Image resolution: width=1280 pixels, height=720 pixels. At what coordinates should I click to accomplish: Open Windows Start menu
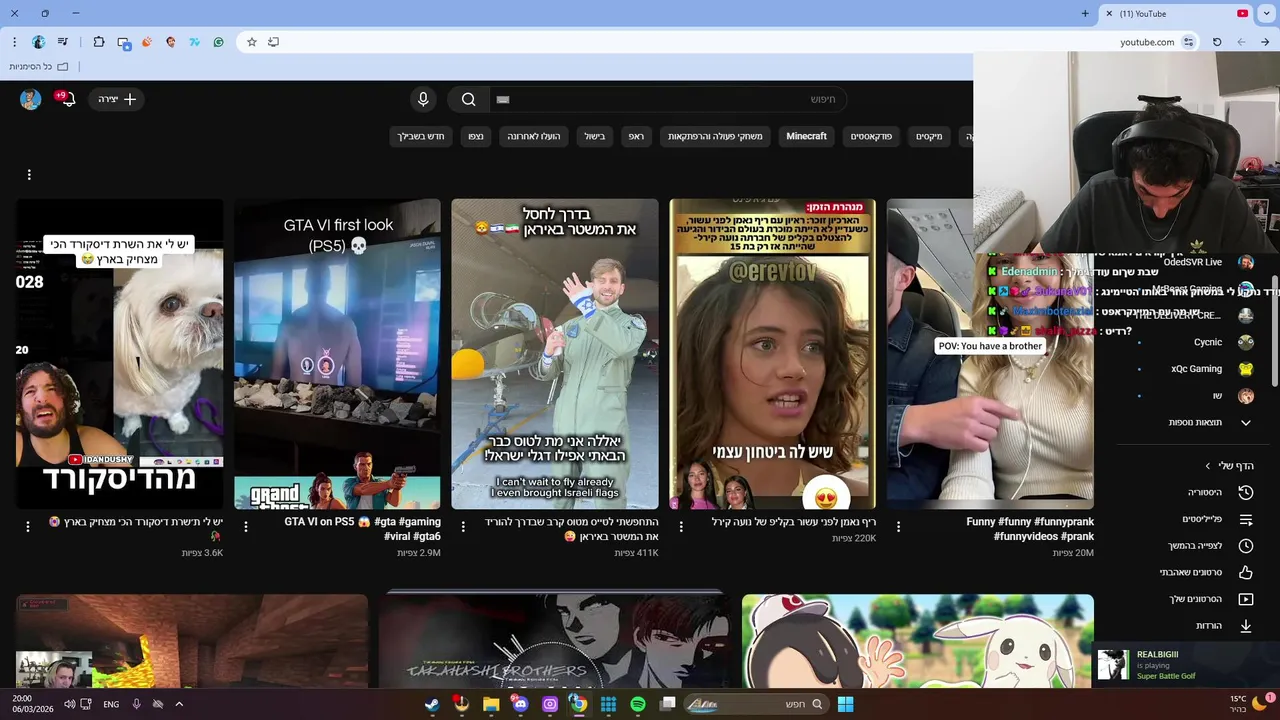pyautogui.click(x=845, y=704)
